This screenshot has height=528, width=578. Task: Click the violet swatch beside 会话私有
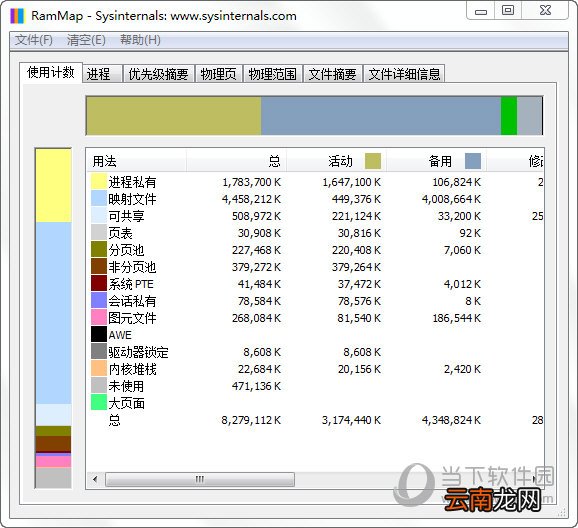point(99,301)
